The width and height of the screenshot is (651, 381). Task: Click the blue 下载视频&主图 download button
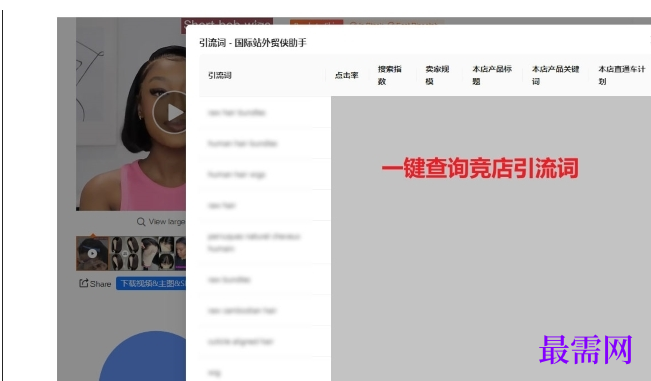tap(151, 283)
